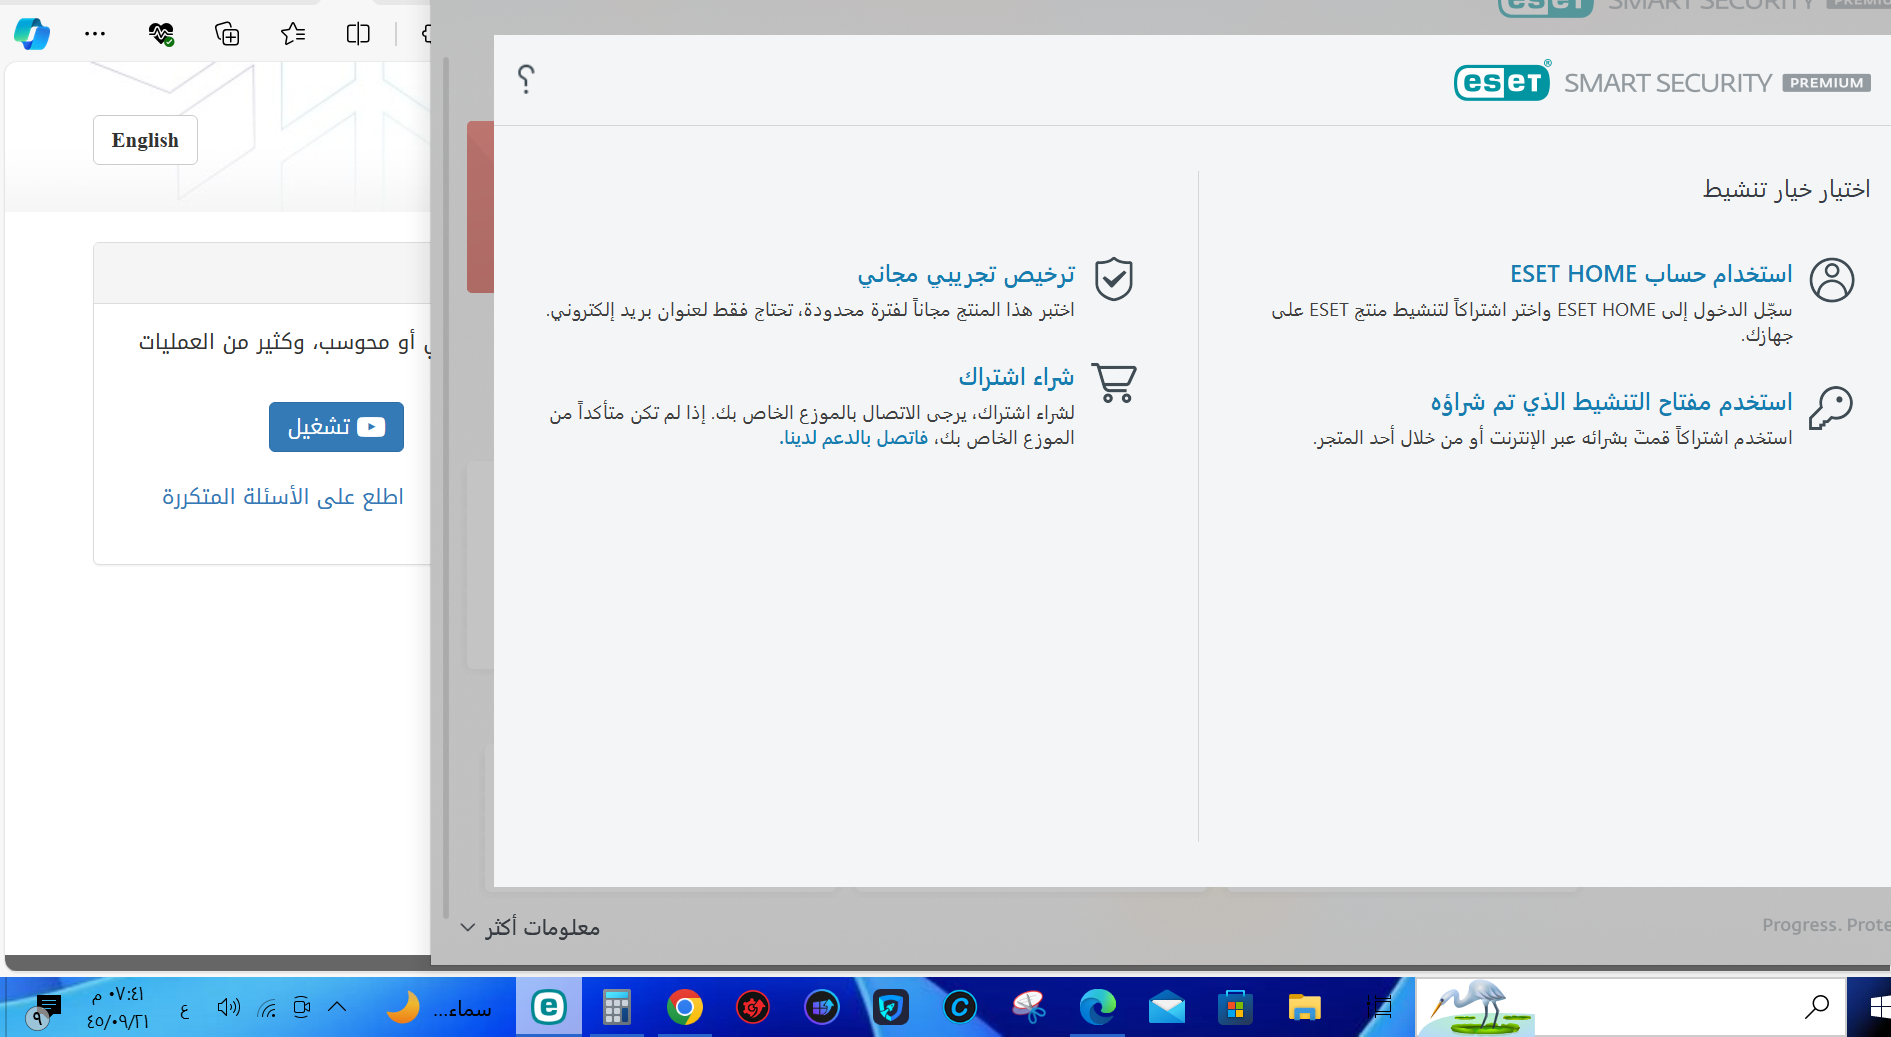The width and height of the screenshot is (1891, 1037).
Task: Open Calculator from taskbar
Action: (616, 1007)
